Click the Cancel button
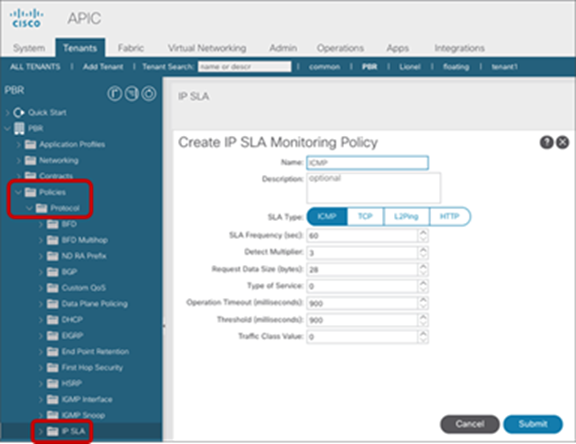The width and height of the screenshot is (576, 444). click(470, 424)
